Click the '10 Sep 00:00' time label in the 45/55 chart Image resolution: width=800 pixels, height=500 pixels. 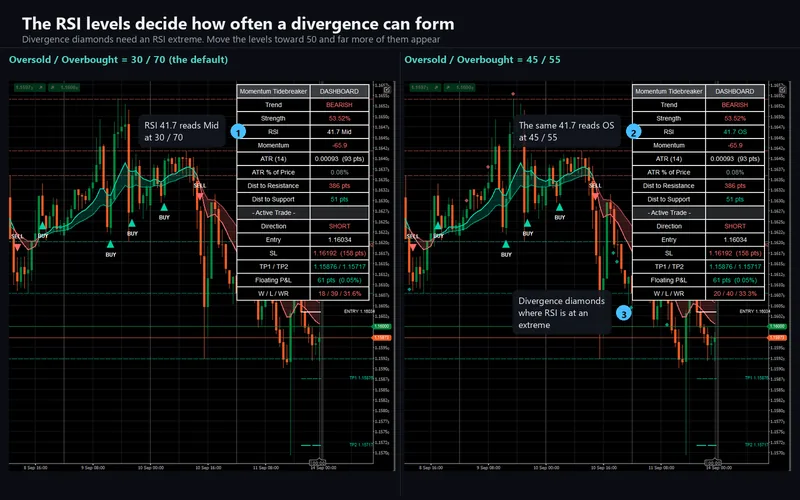[x=546, y=467]
